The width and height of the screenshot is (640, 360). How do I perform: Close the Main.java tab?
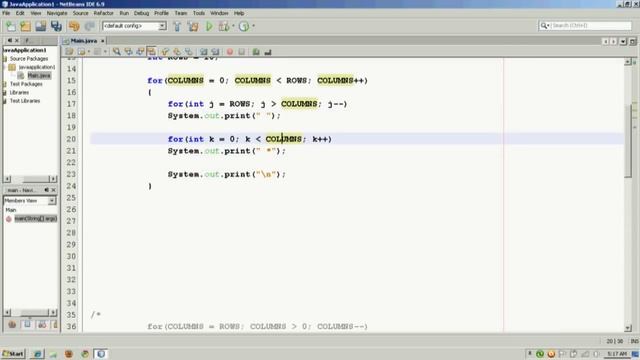point(102,41)
